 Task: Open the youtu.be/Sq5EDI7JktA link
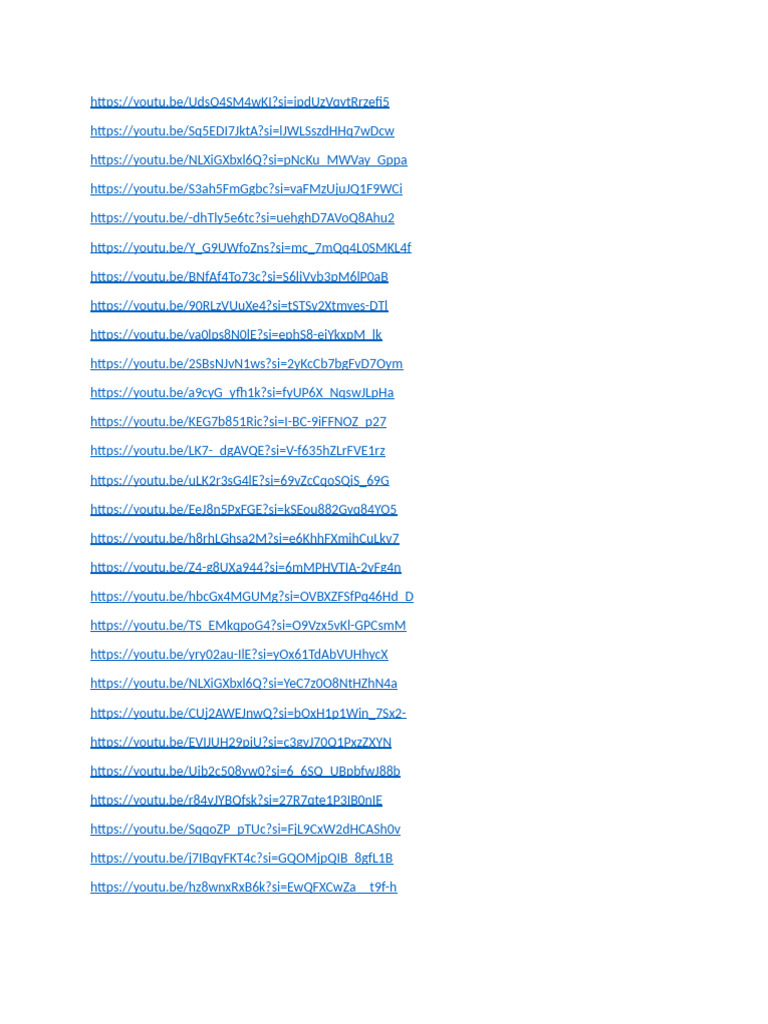[242, 131]
